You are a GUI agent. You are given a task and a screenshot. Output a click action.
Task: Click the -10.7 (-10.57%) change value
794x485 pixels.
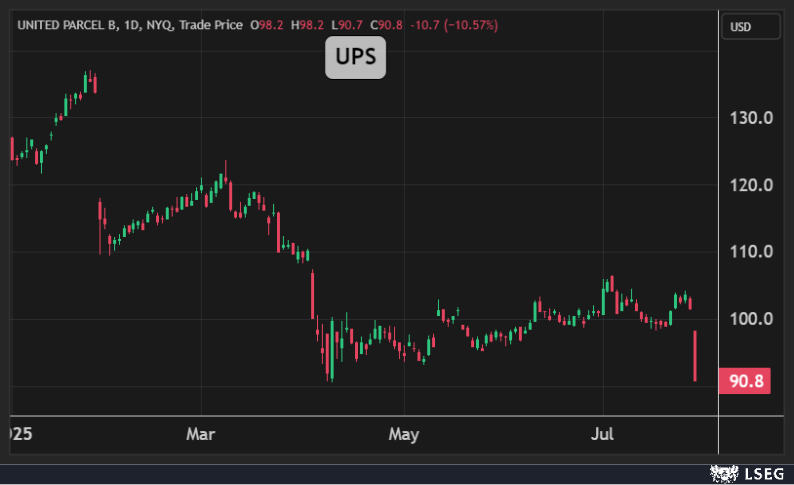[456, 24]
